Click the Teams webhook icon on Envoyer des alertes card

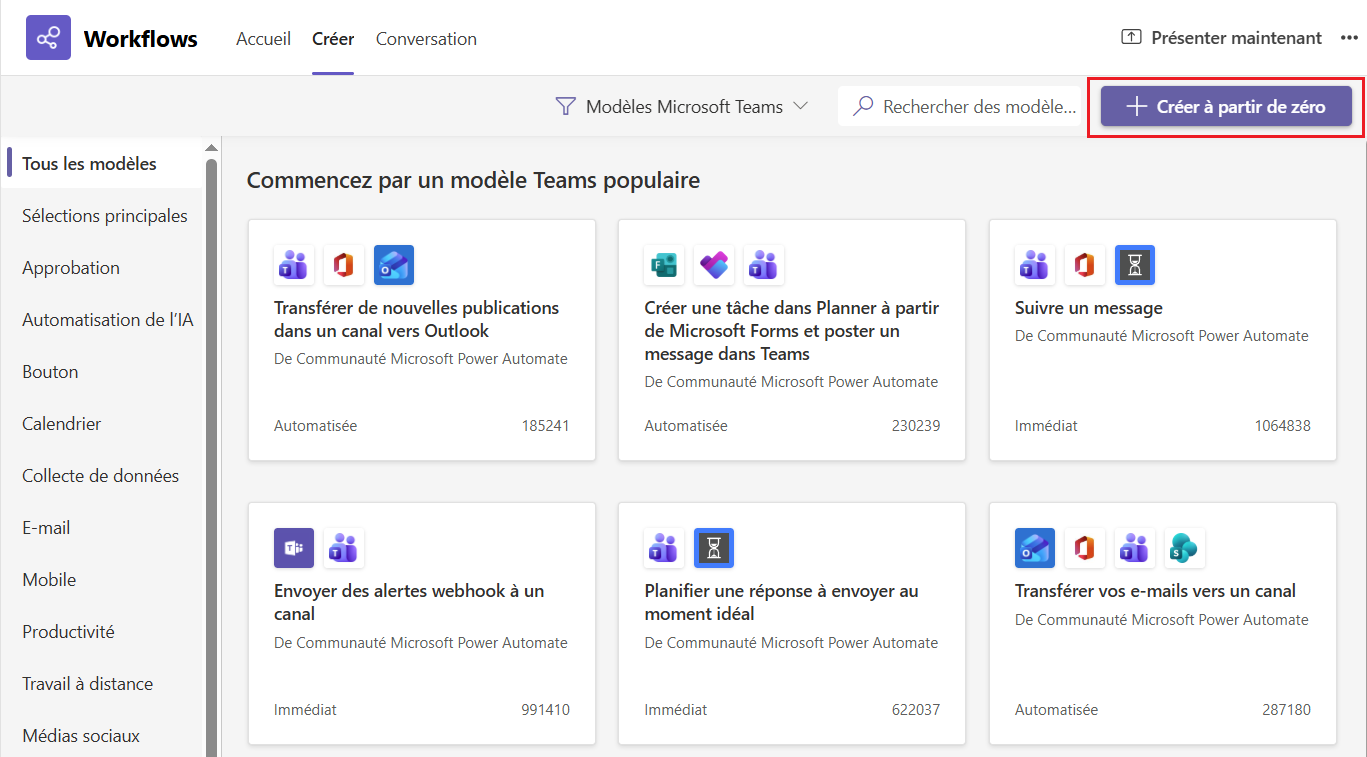(294, 549)
